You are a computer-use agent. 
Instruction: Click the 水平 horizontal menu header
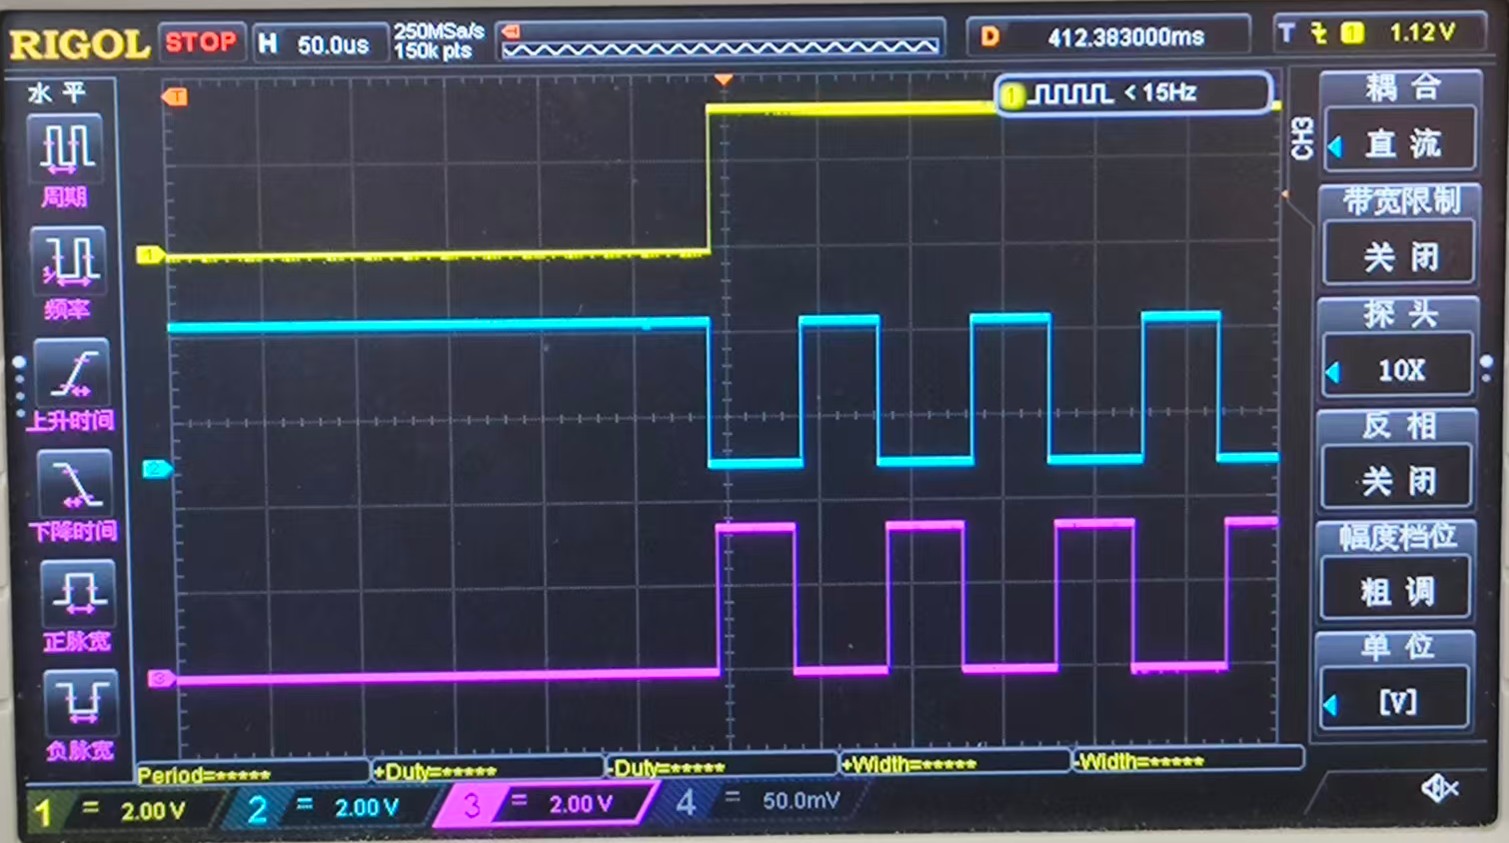57,93
